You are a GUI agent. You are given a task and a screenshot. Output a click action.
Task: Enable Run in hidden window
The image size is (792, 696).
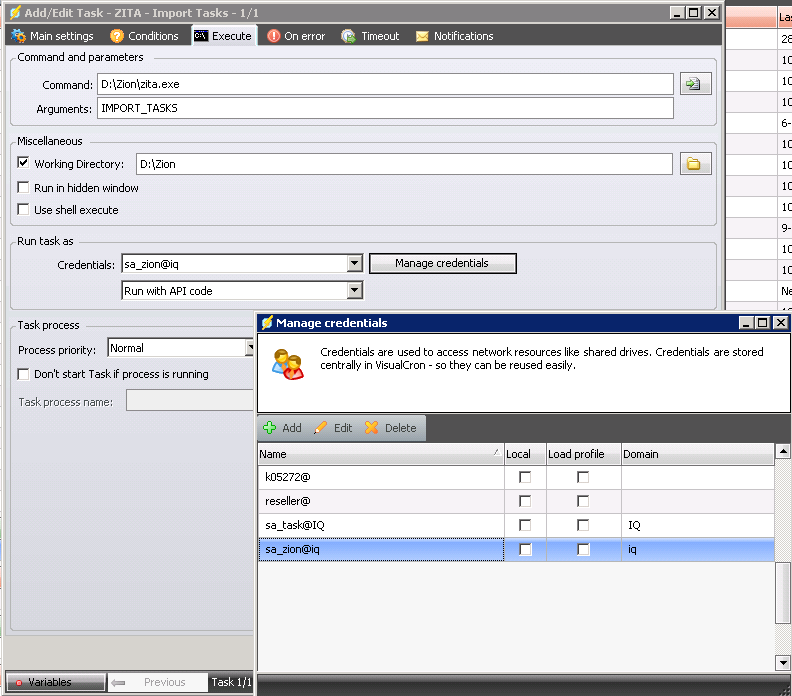[24, 188]
